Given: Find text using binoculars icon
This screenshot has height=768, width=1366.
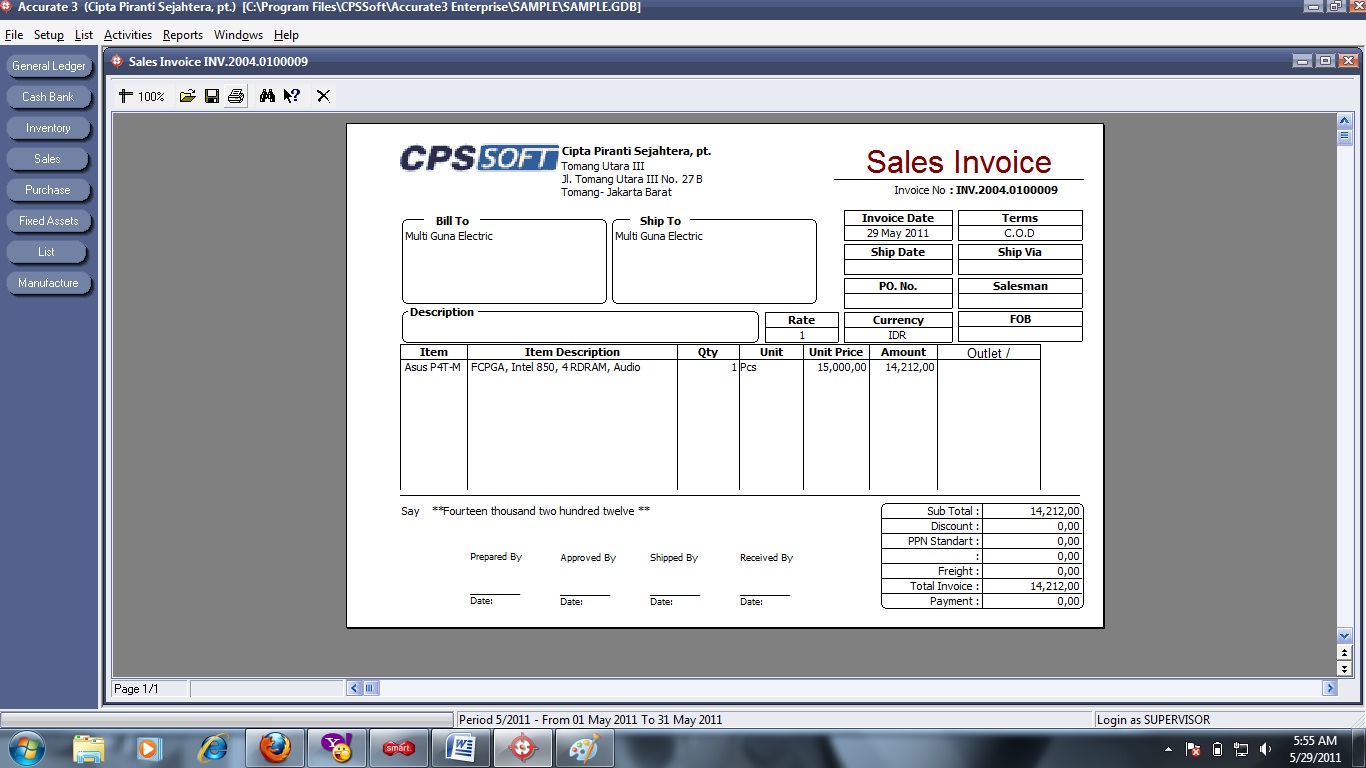Looking at the screenshot, I should click(267, 96).
